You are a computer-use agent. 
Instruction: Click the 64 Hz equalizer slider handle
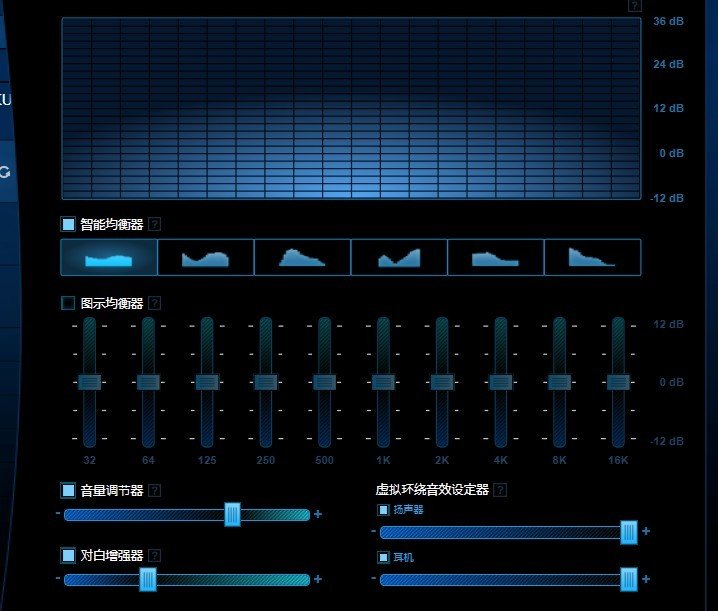pyautogui.click(x=148, y=382)
